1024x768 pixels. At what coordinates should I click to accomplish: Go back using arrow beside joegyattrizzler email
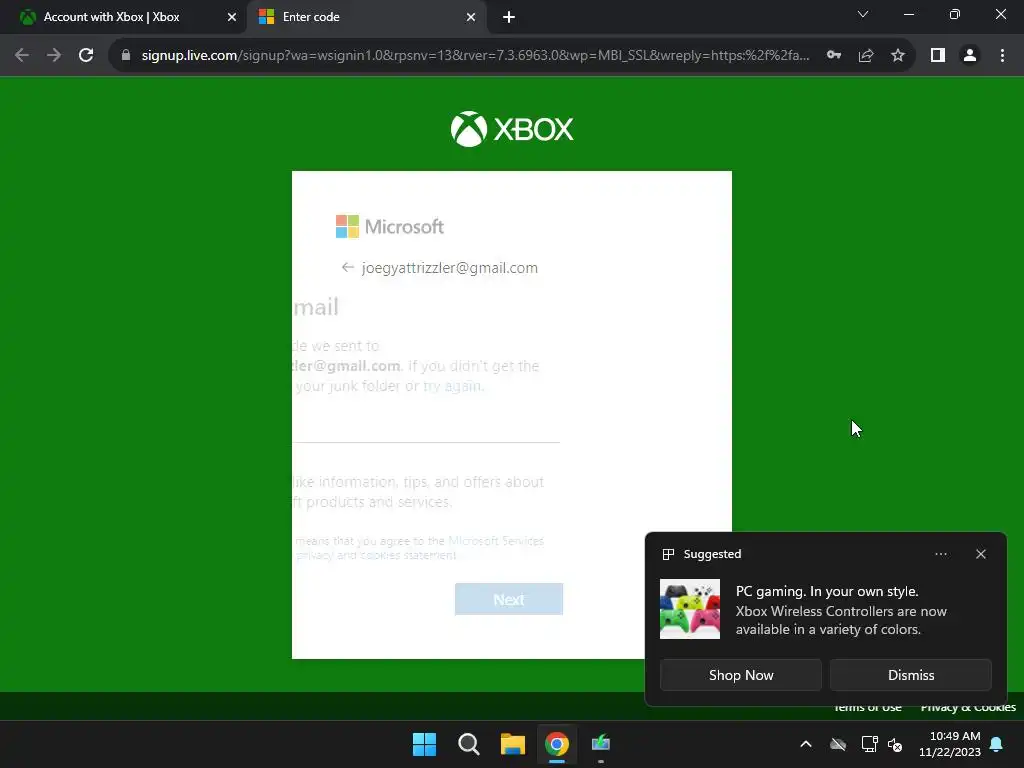(347, 267)
